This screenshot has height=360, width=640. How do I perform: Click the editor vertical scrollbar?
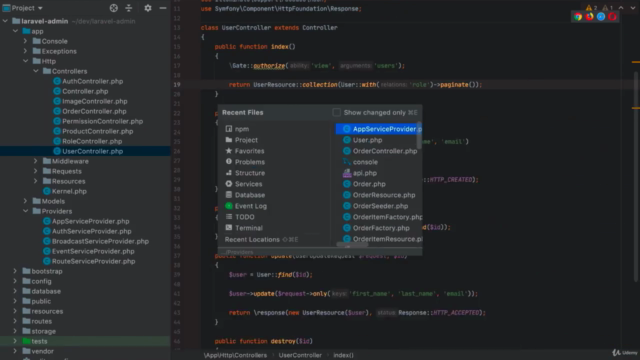(636, 176)
